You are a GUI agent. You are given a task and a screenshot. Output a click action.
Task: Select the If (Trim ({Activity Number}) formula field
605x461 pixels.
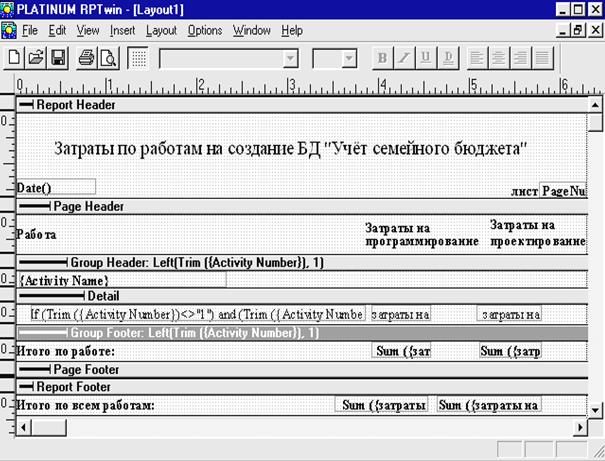tap(197, 314)
